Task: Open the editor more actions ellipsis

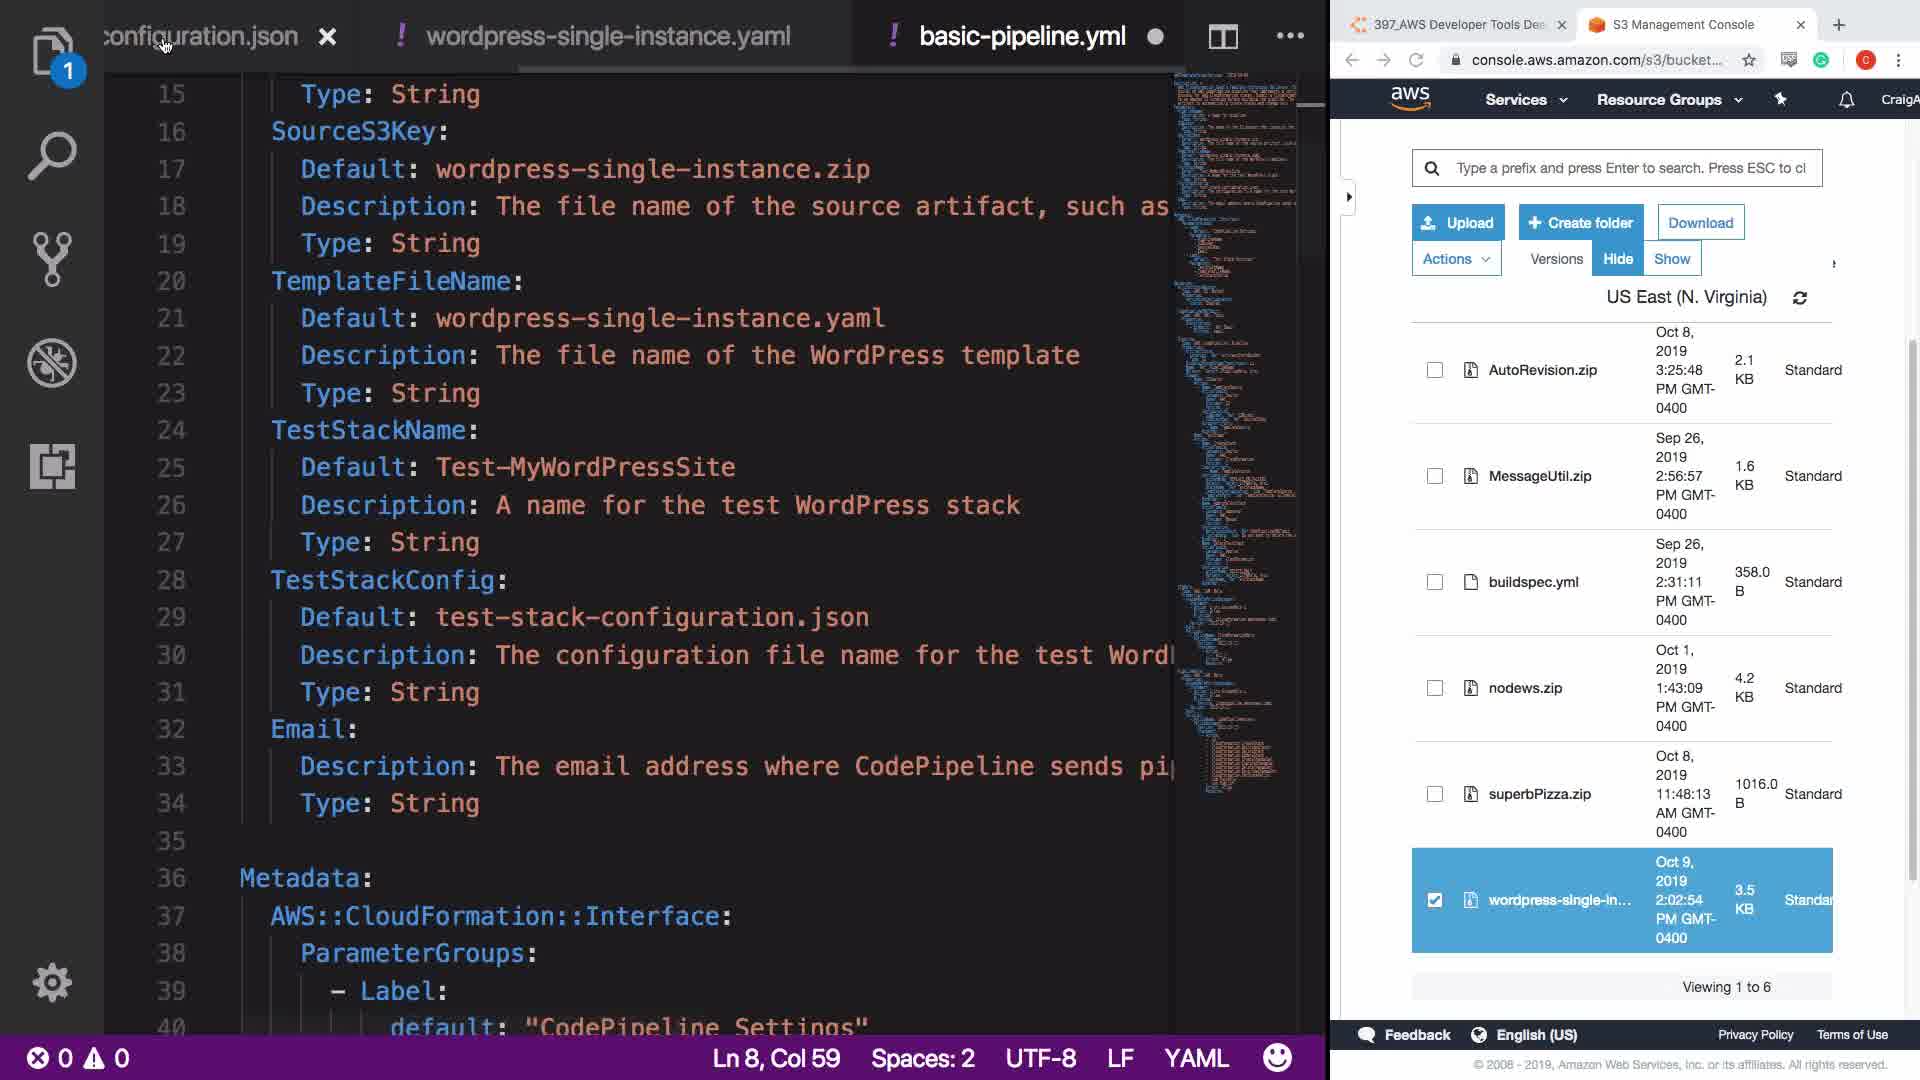Action: 1290,36
